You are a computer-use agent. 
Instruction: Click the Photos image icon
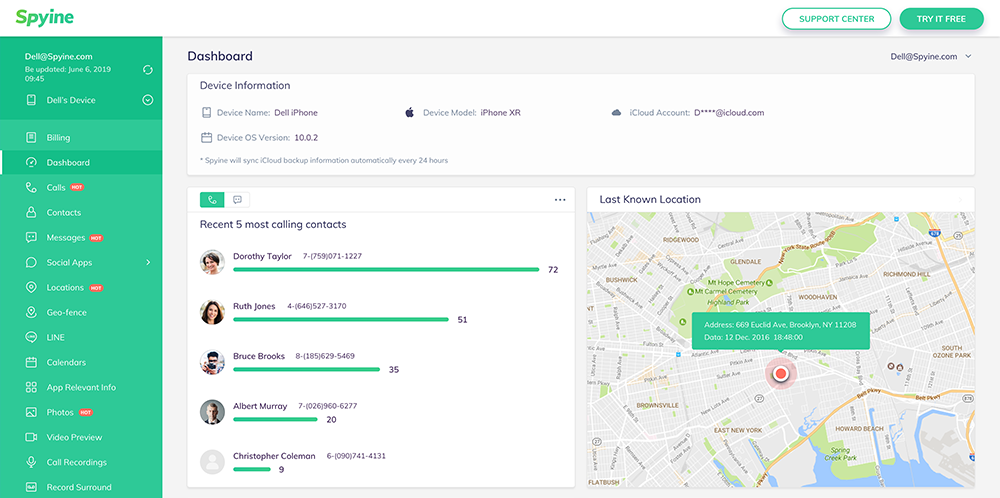[31, 413]
